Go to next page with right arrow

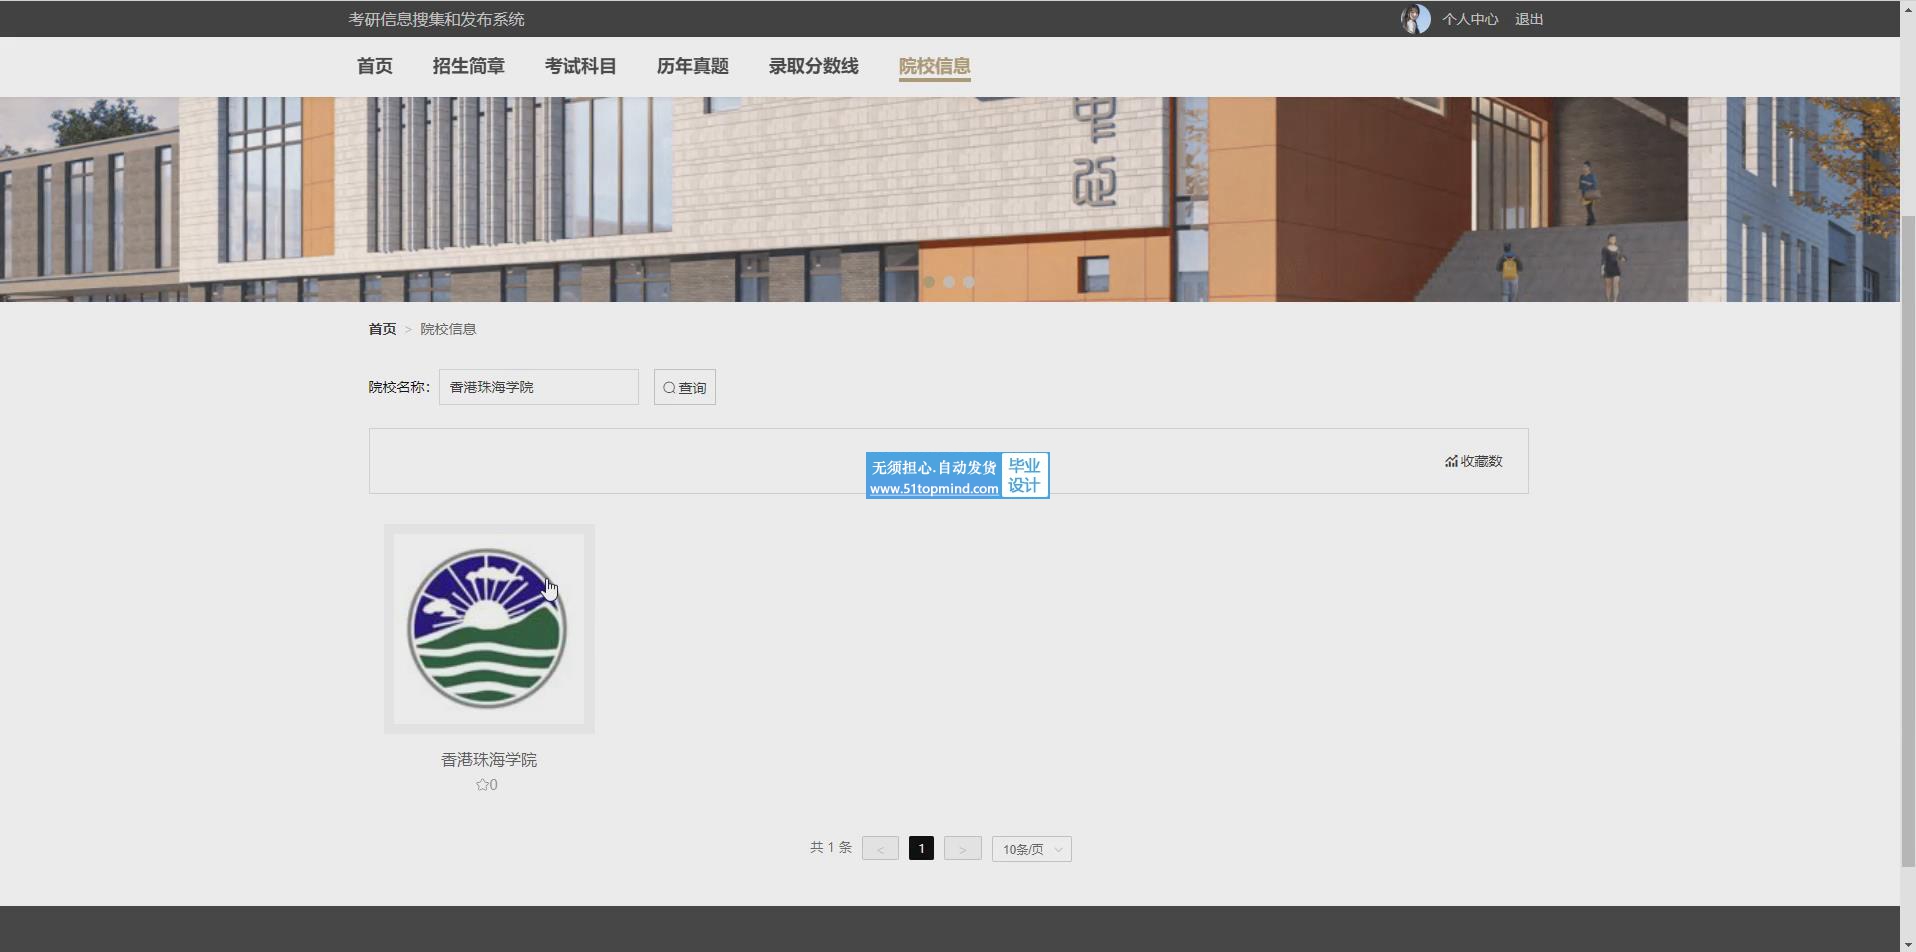click(x=962, y=849)
